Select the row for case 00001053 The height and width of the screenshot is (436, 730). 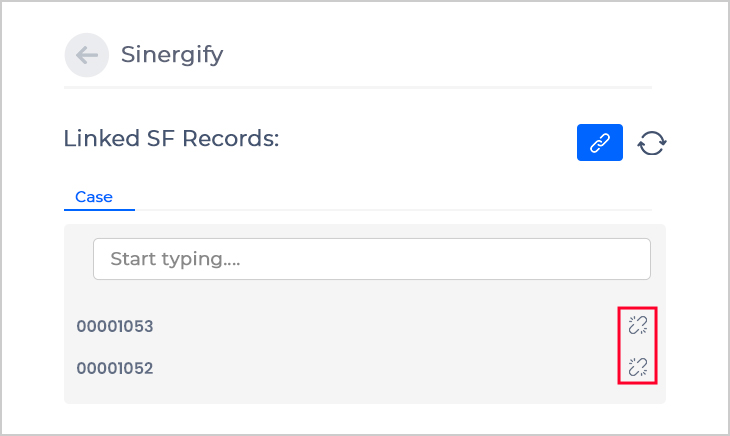365,326
